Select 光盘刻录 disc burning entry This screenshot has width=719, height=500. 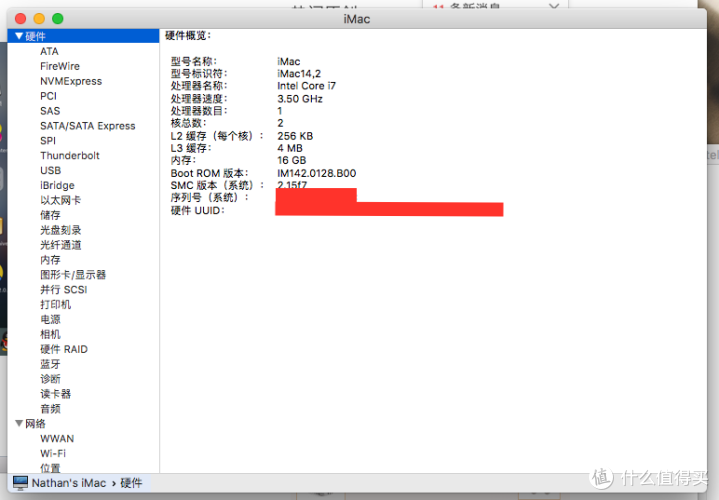coord(61,230)
